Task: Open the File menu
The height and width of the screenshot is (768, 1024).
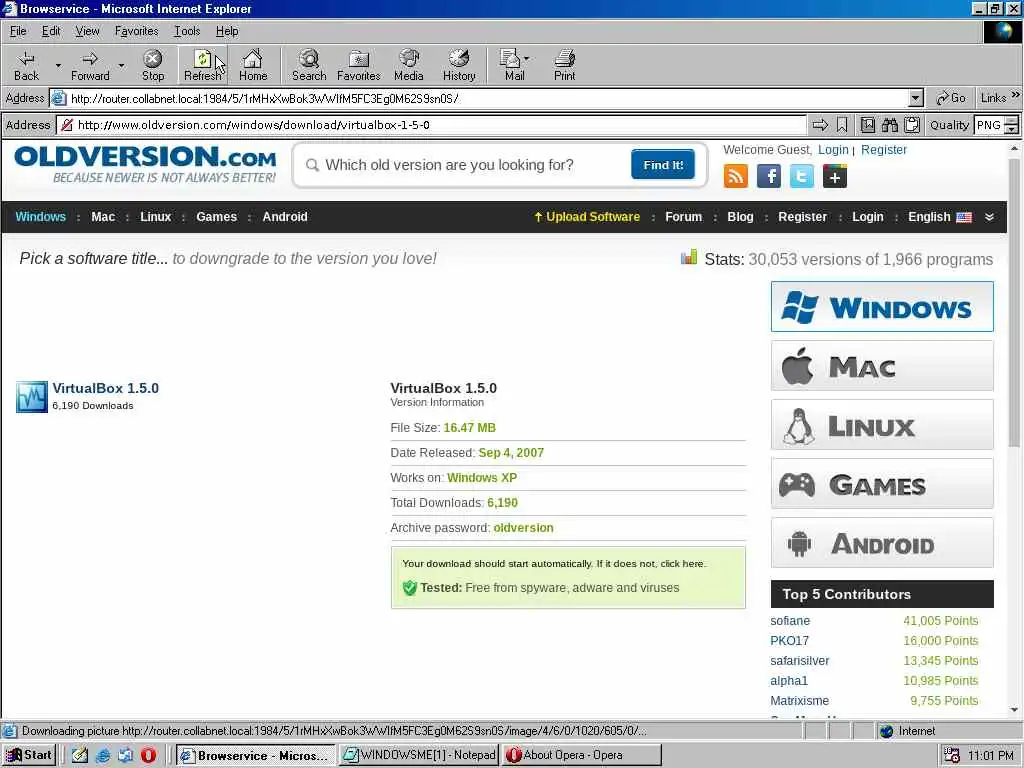Action: point(18,31)
